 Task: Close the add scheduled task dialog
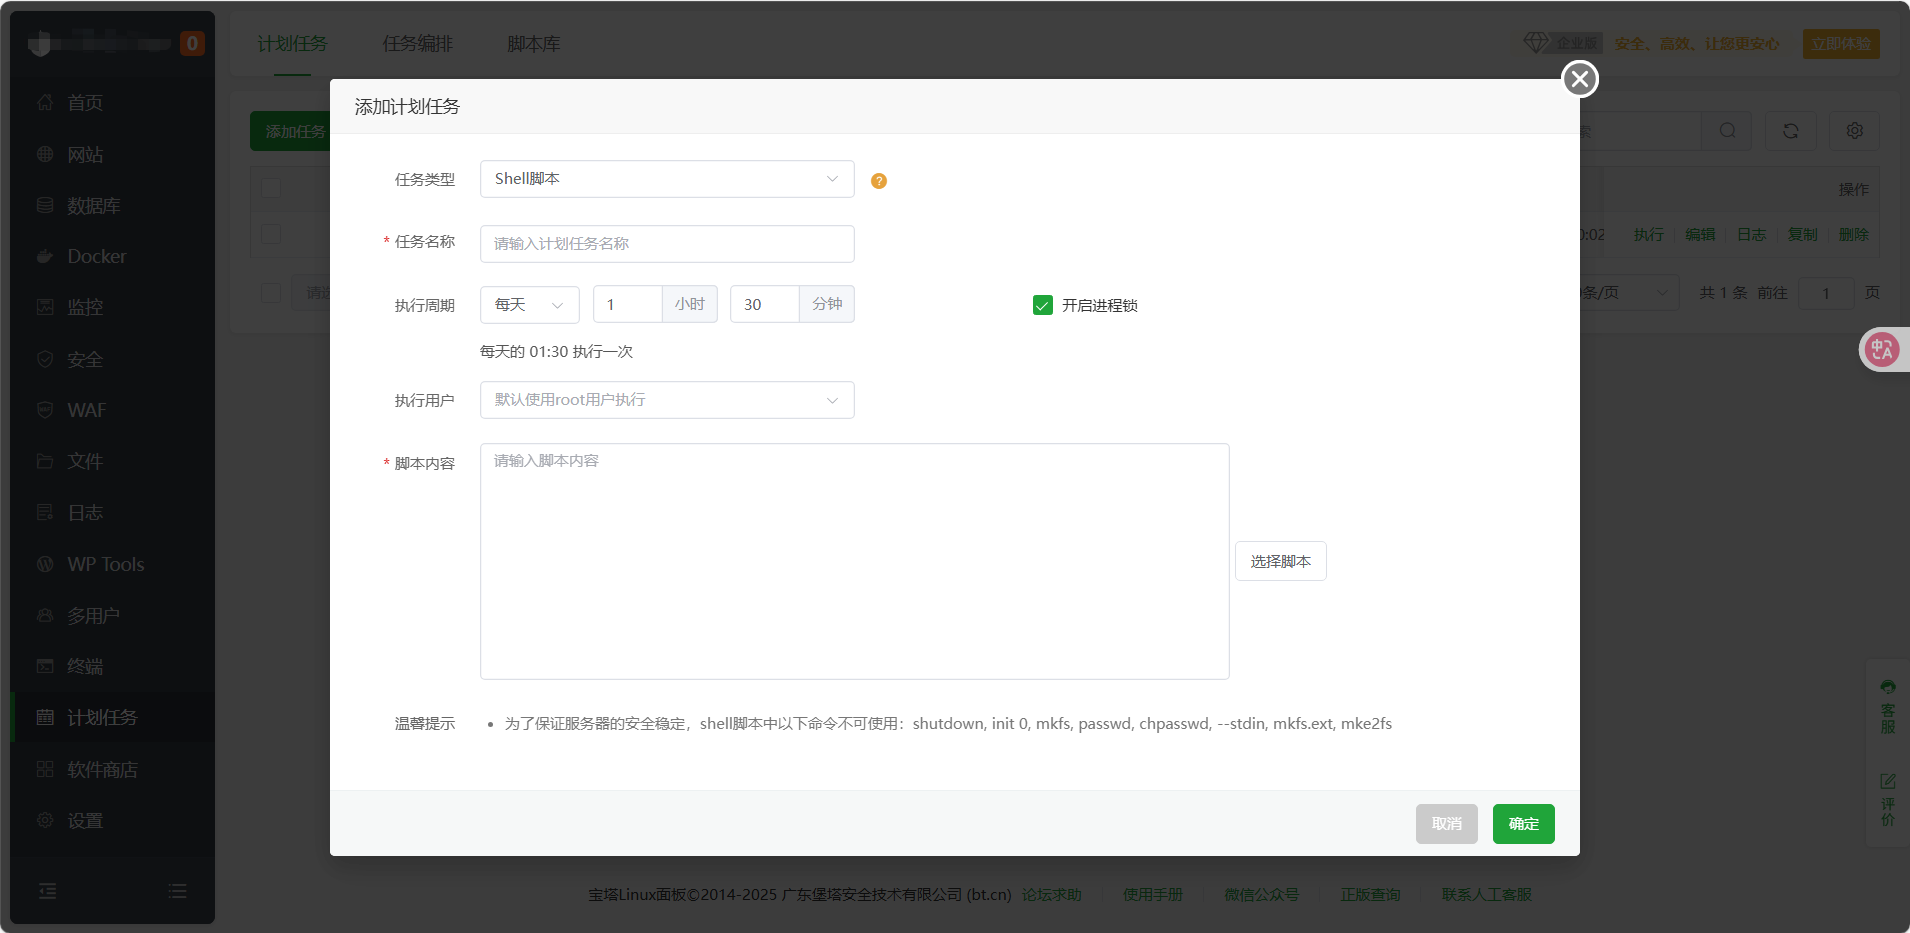point(1579,79)
